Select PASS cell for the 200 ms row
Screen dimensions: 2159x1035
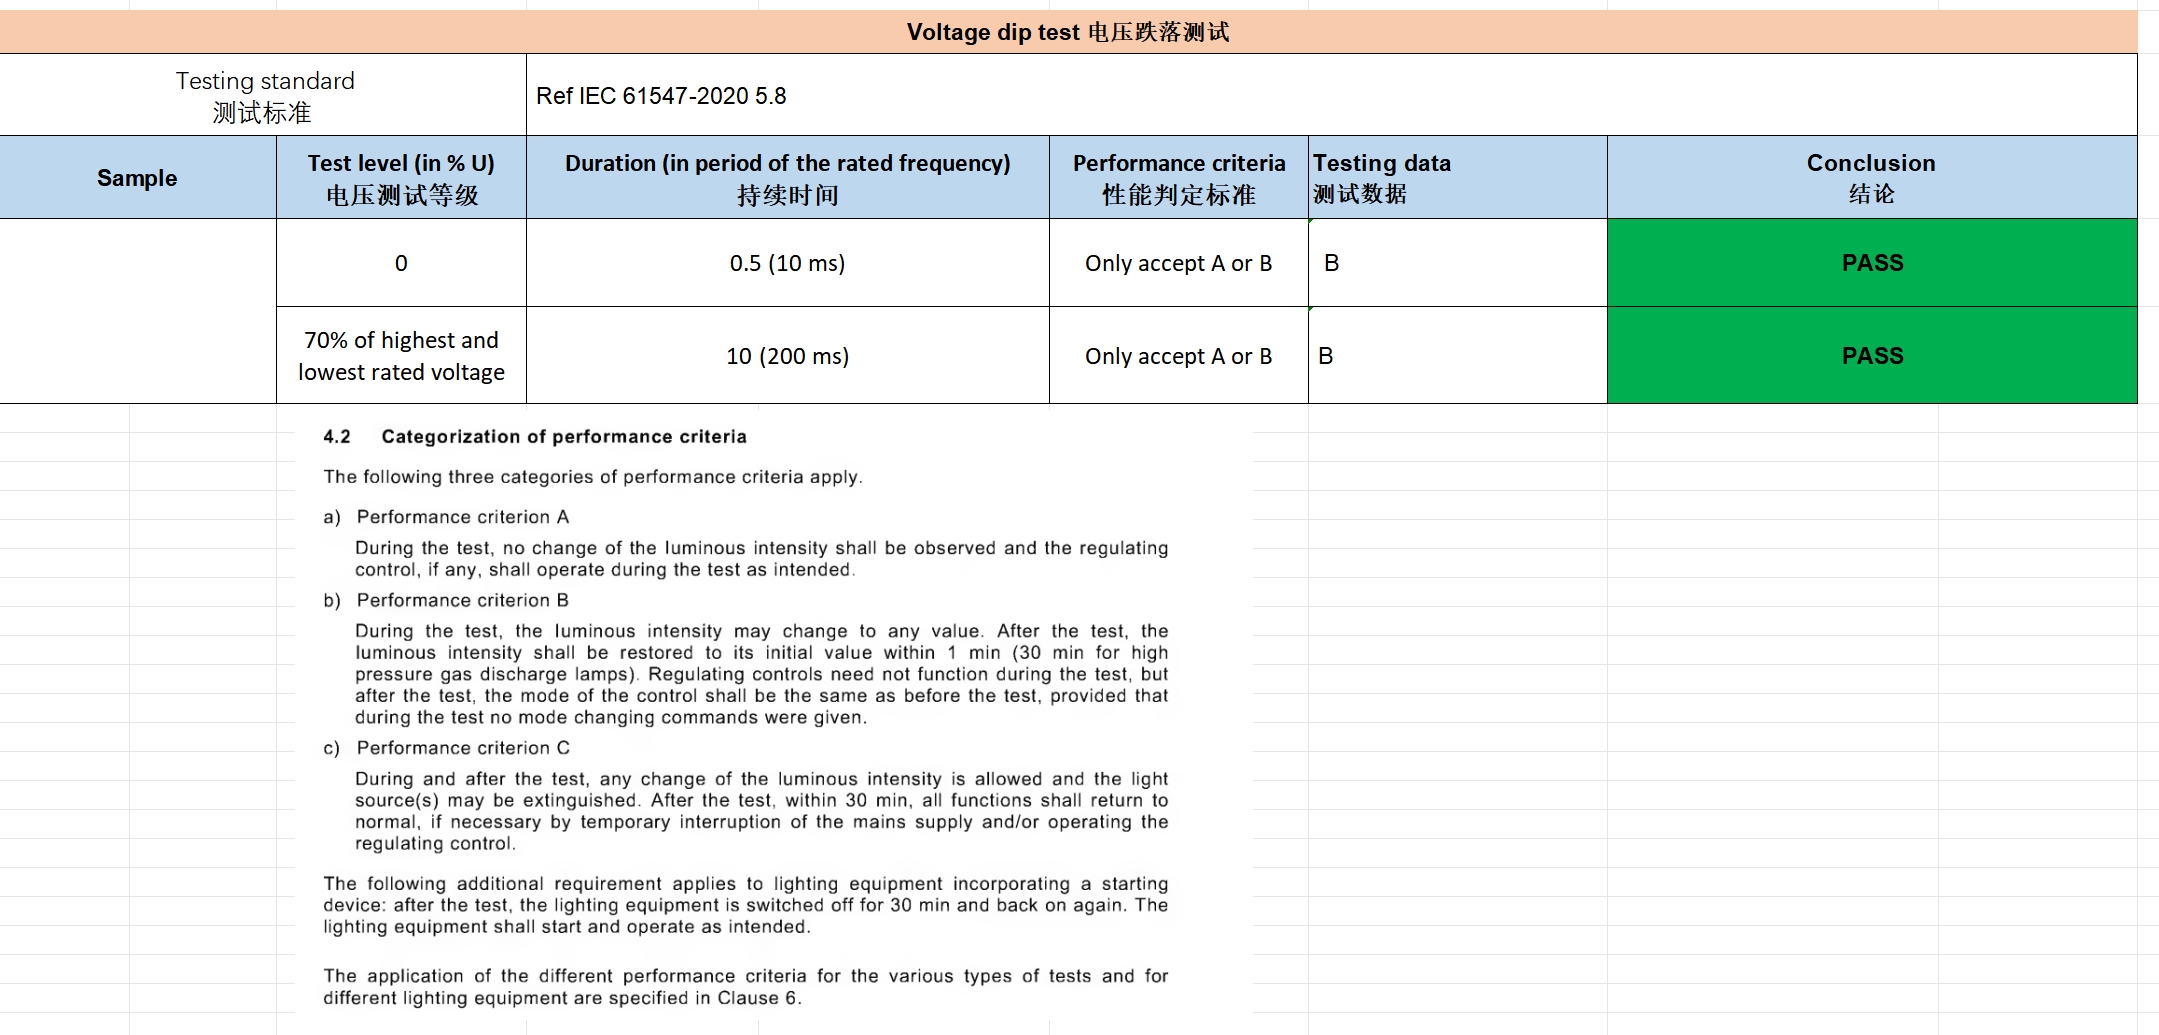tap(1872, 355)
